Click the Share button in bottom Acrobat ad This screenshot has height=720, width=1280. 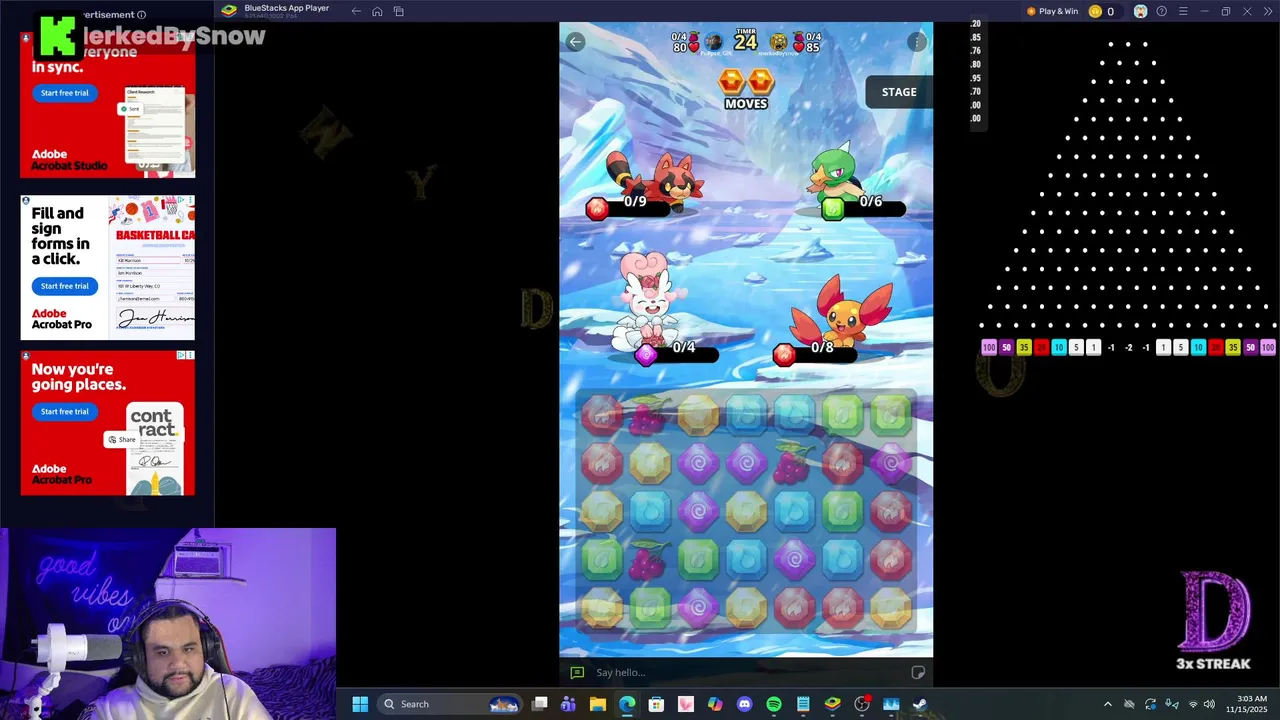122,440
